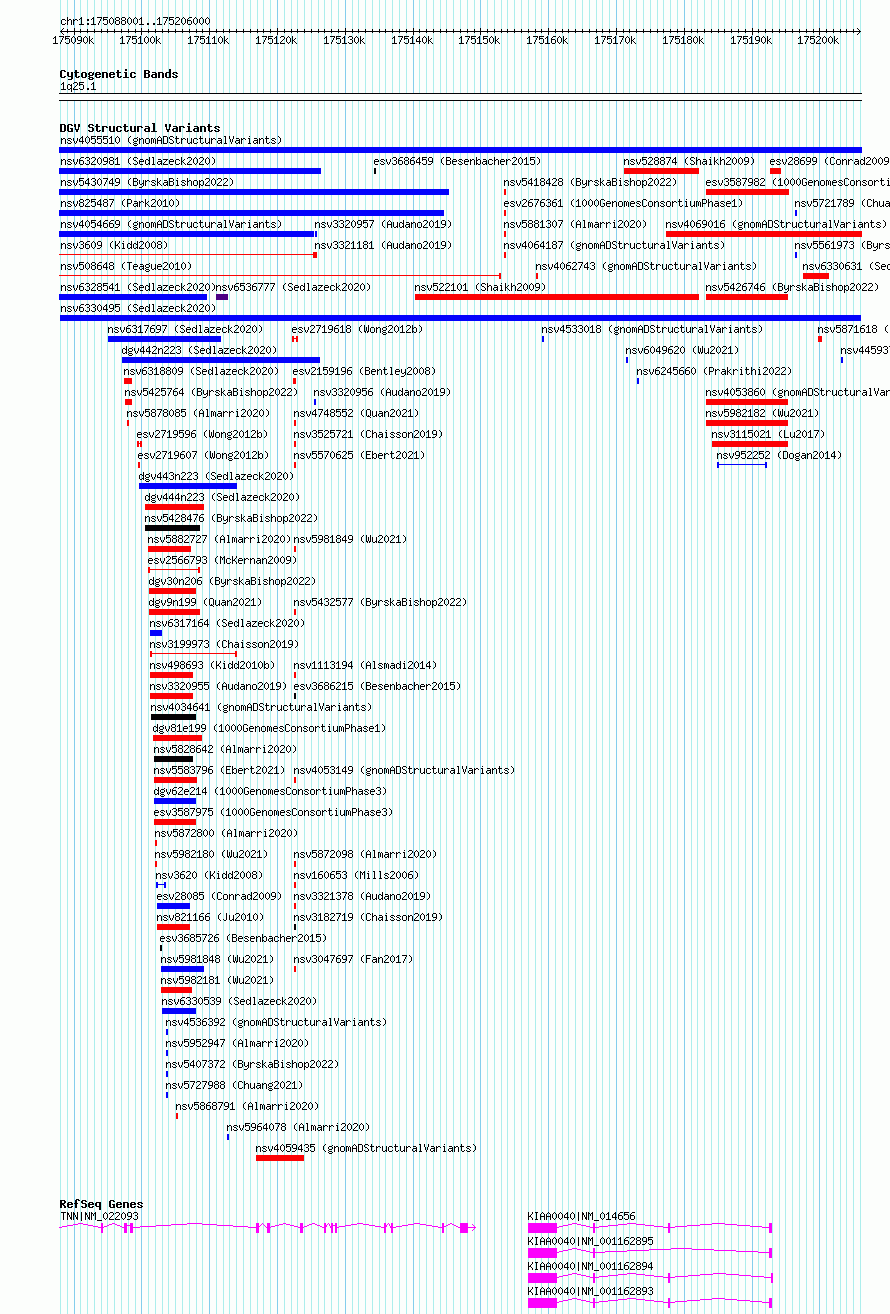
Task: Click nsv5727988 Chuang2021 label
Action: (x=234, y=1085)
